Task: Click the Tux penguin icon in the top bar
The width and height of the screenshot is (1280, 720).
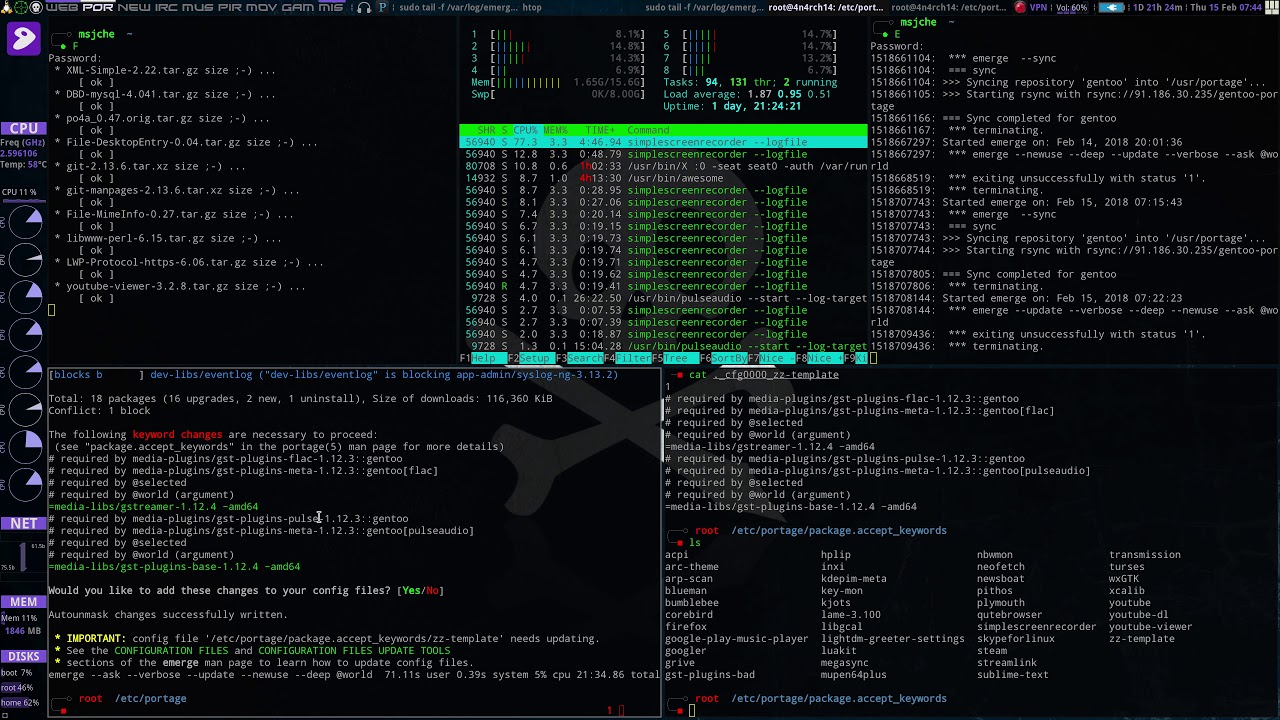Action: (6, 7)
